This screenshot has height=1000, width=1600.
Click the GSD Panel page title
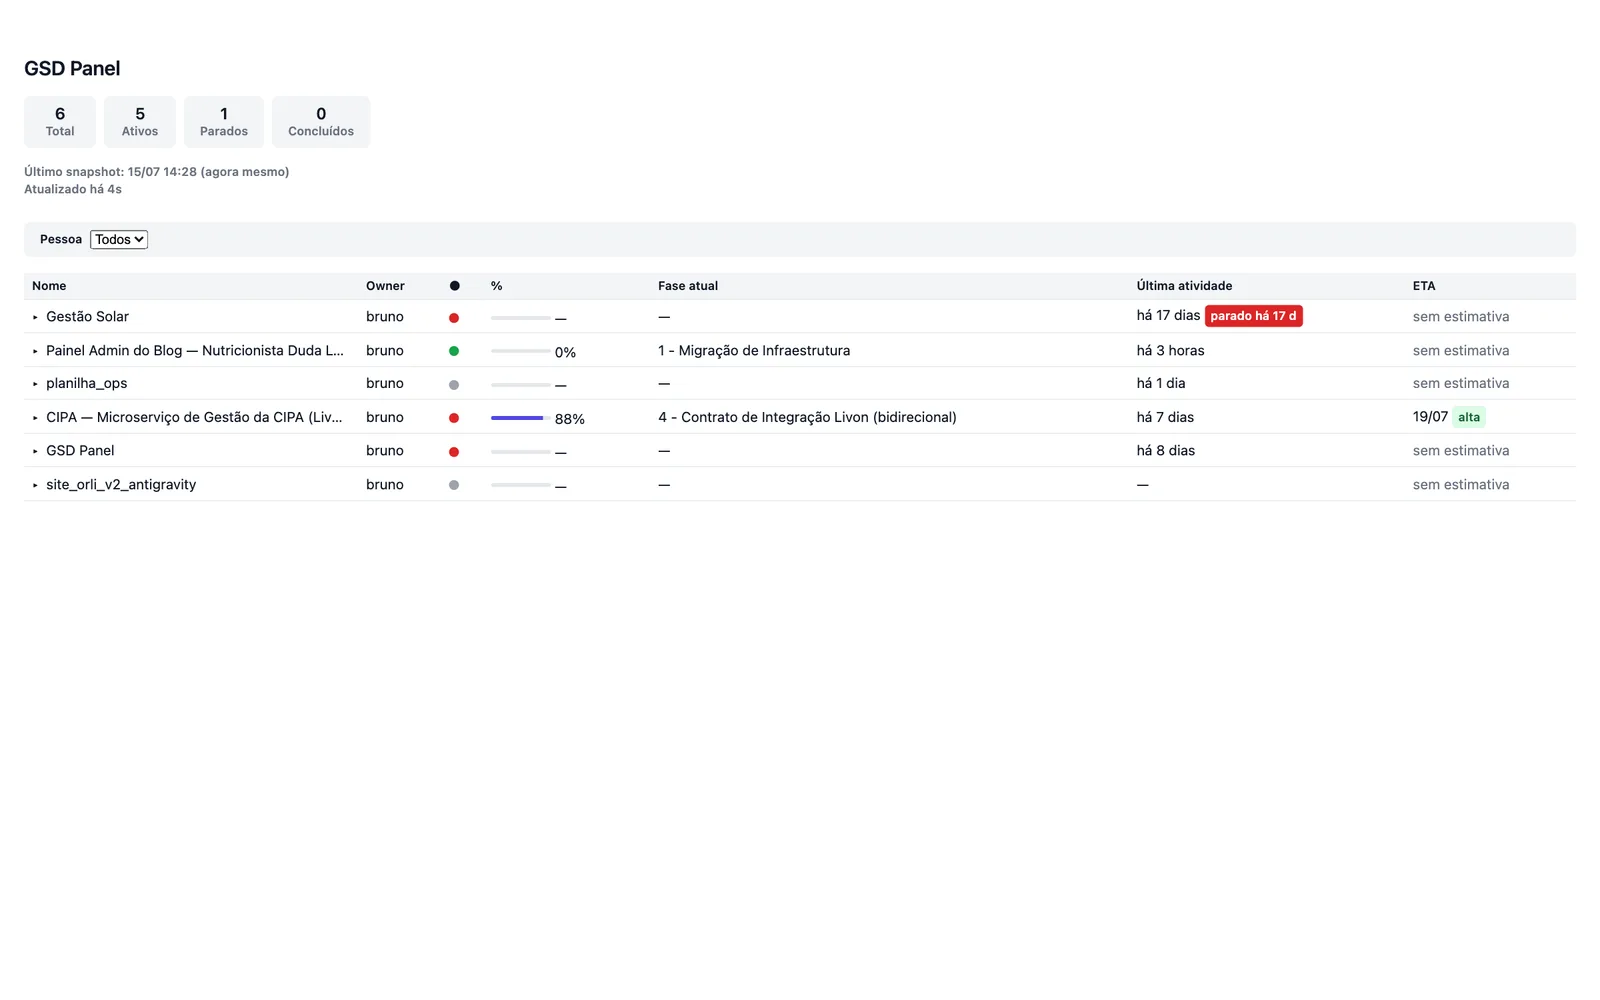[x=72, y=69]
